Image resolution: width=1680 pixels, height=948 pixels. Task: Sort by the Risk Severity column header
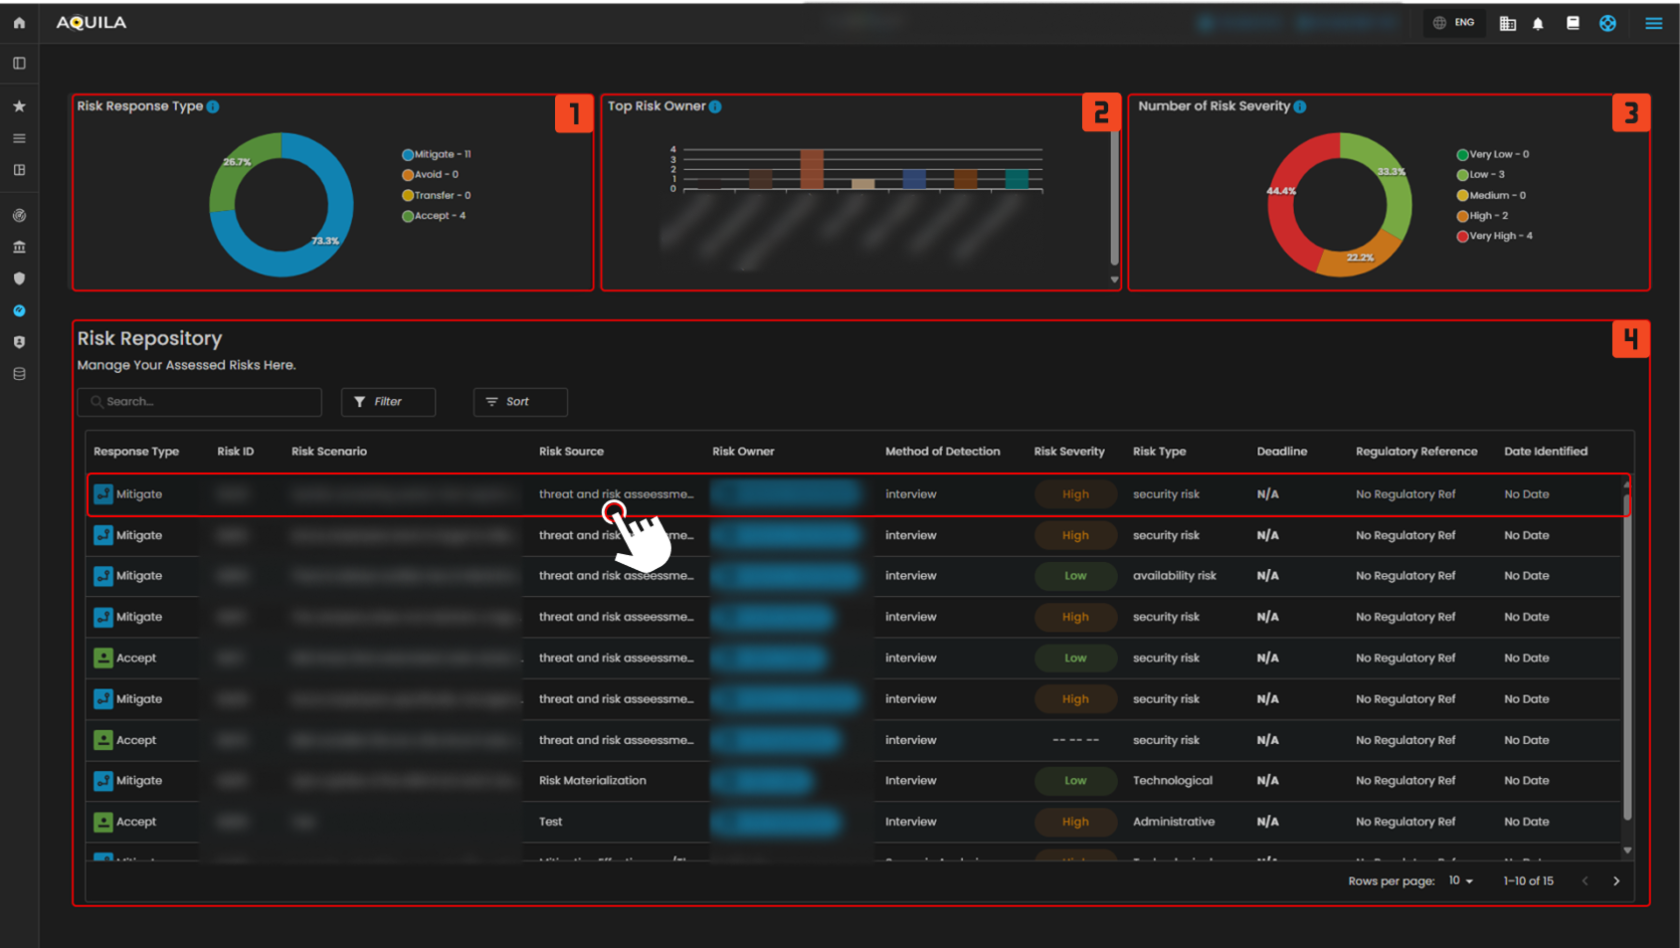click(1068, 452)
